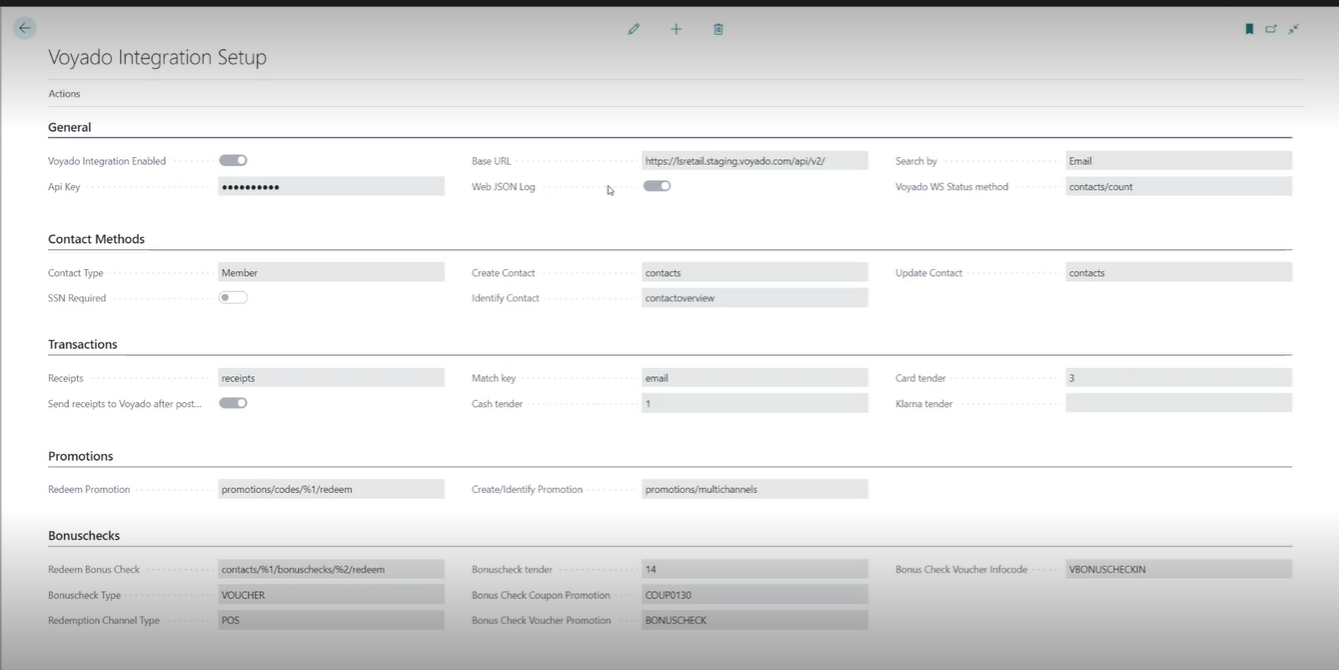The image size is (1339, 670).
Task: Open Redemption Channel Type field showing POS
Action: pyautogui.click(x=331, y=621)
